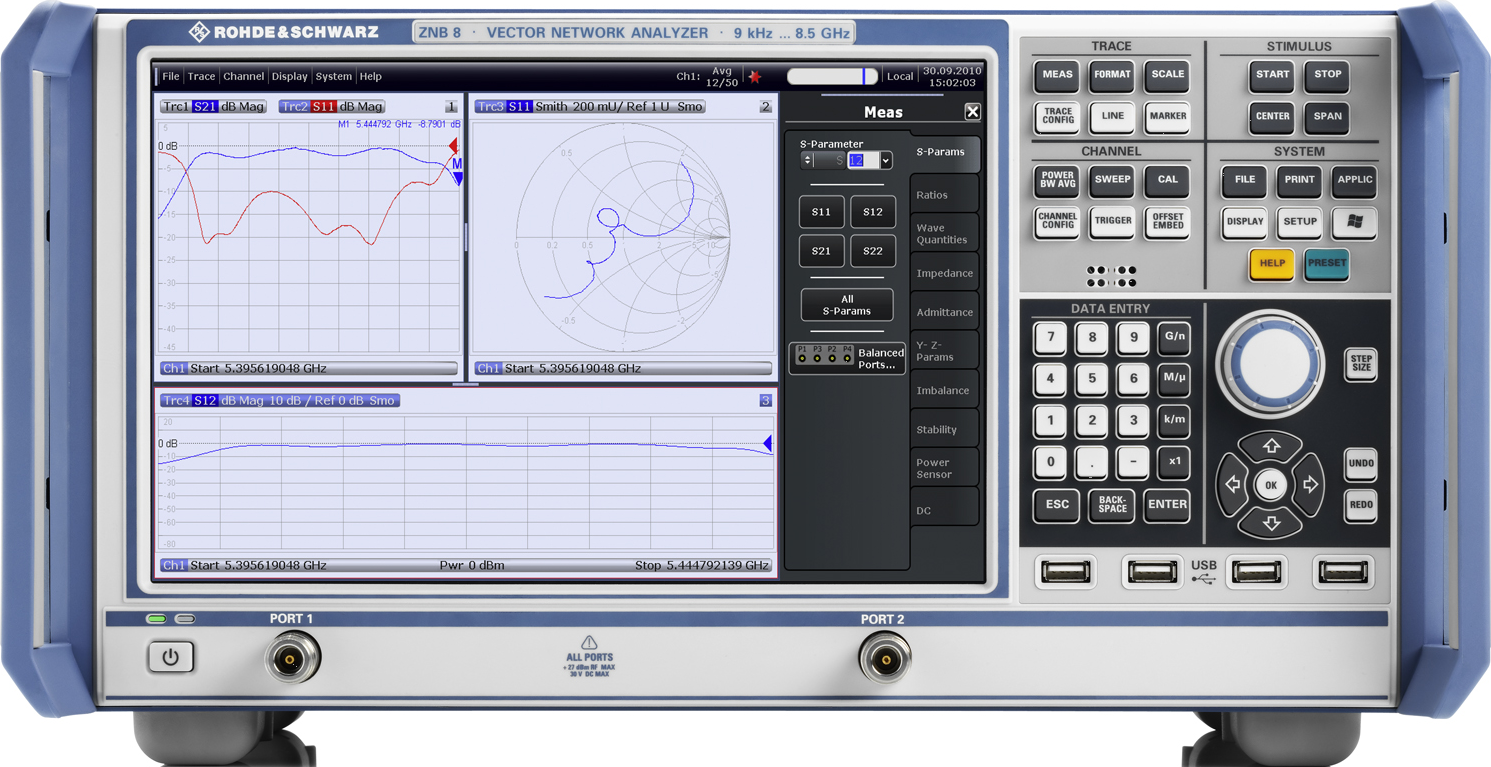Screen dimensions: 1491x767
Task: Click the blue M marker on diagram 1
Action: 457,171
